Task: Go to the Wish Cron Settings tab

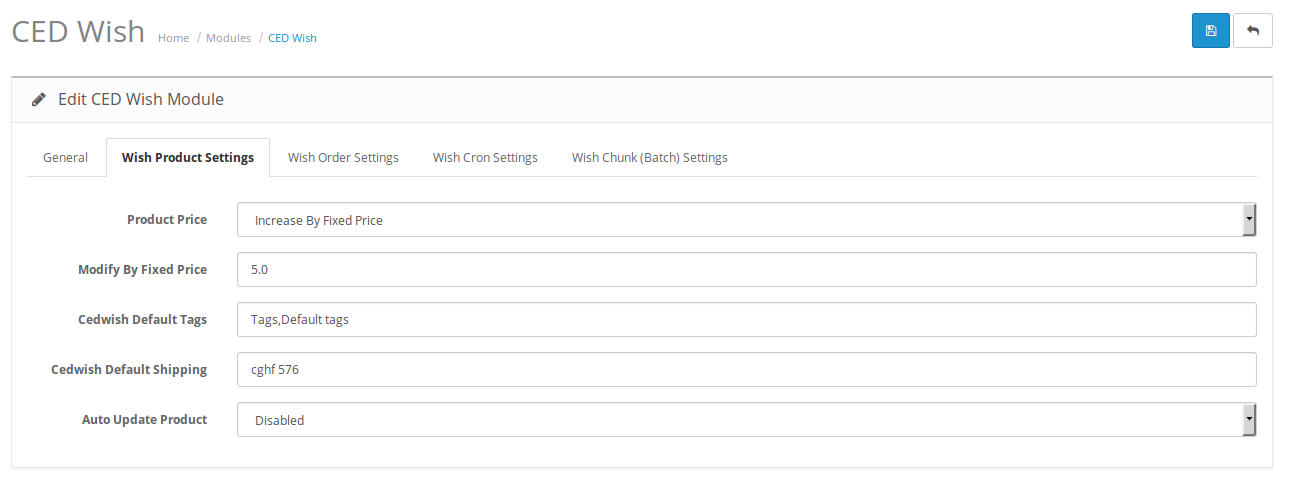Action: 485,157
